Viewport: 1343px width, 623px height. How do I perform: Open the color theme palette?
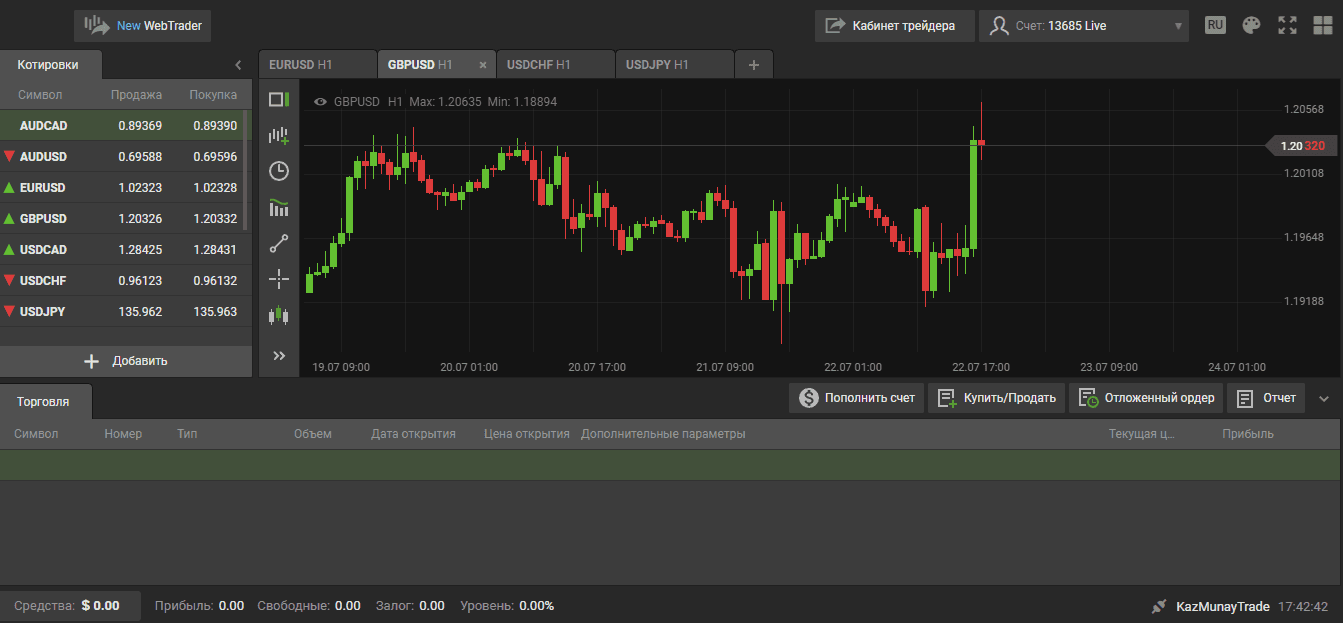pos(1251,26)
